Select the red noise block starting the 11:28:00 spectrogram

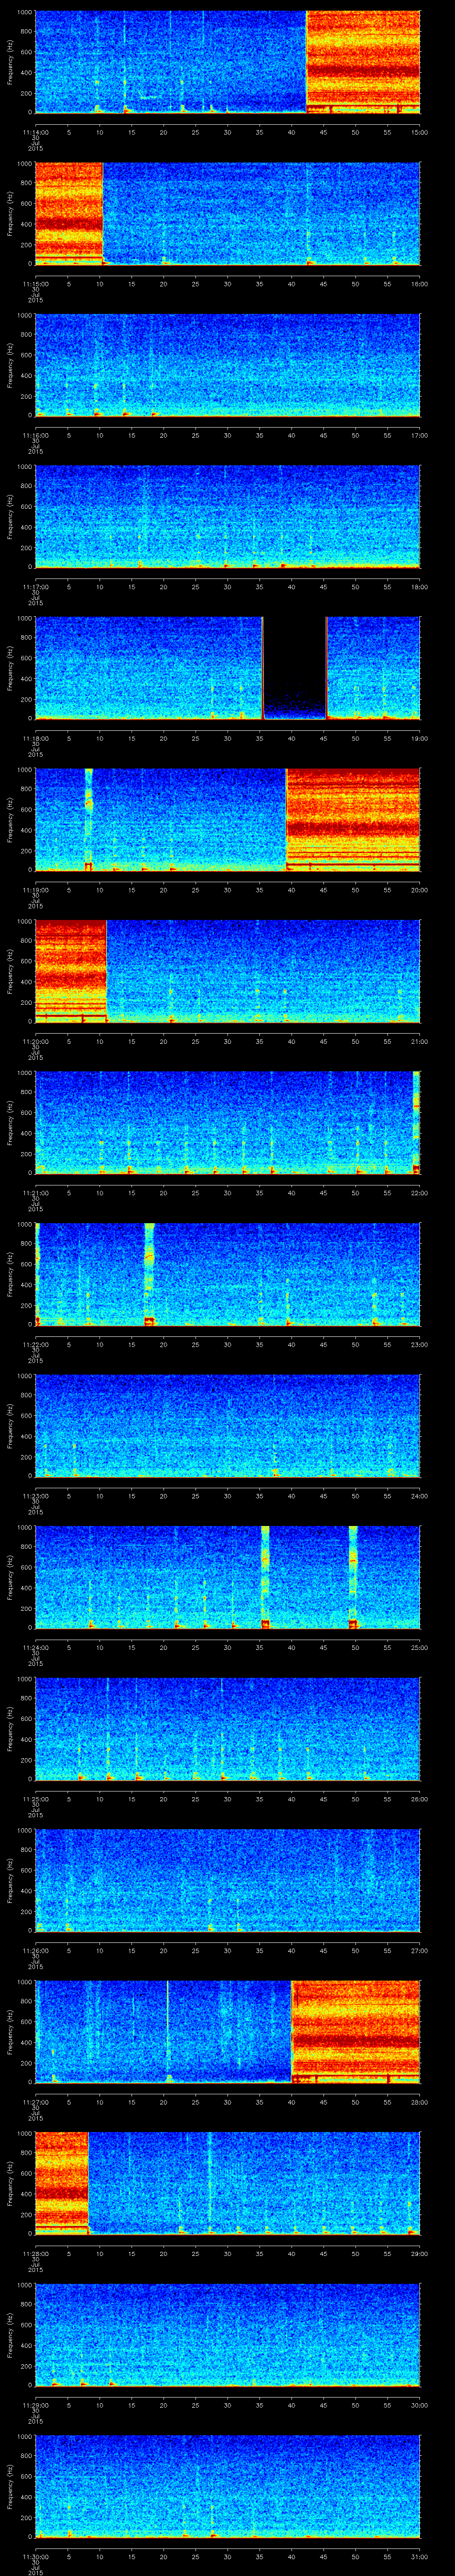point(62,2183)
